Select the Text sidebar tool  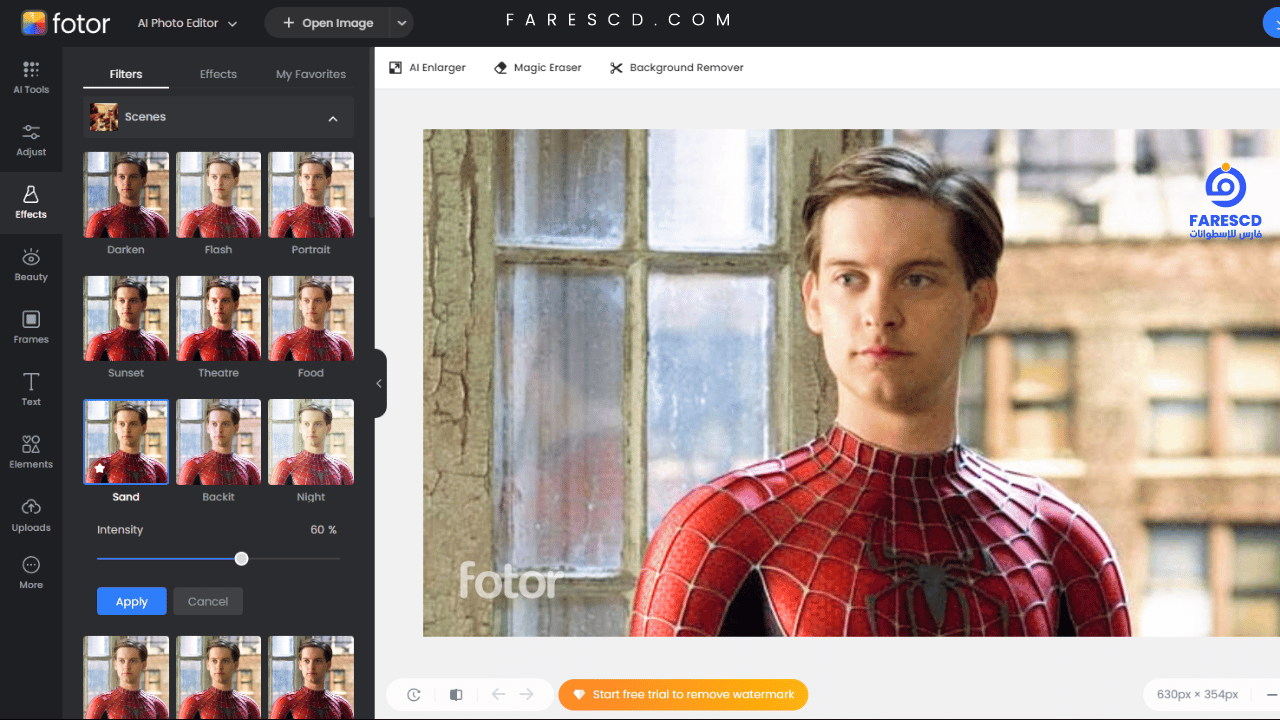31,390
